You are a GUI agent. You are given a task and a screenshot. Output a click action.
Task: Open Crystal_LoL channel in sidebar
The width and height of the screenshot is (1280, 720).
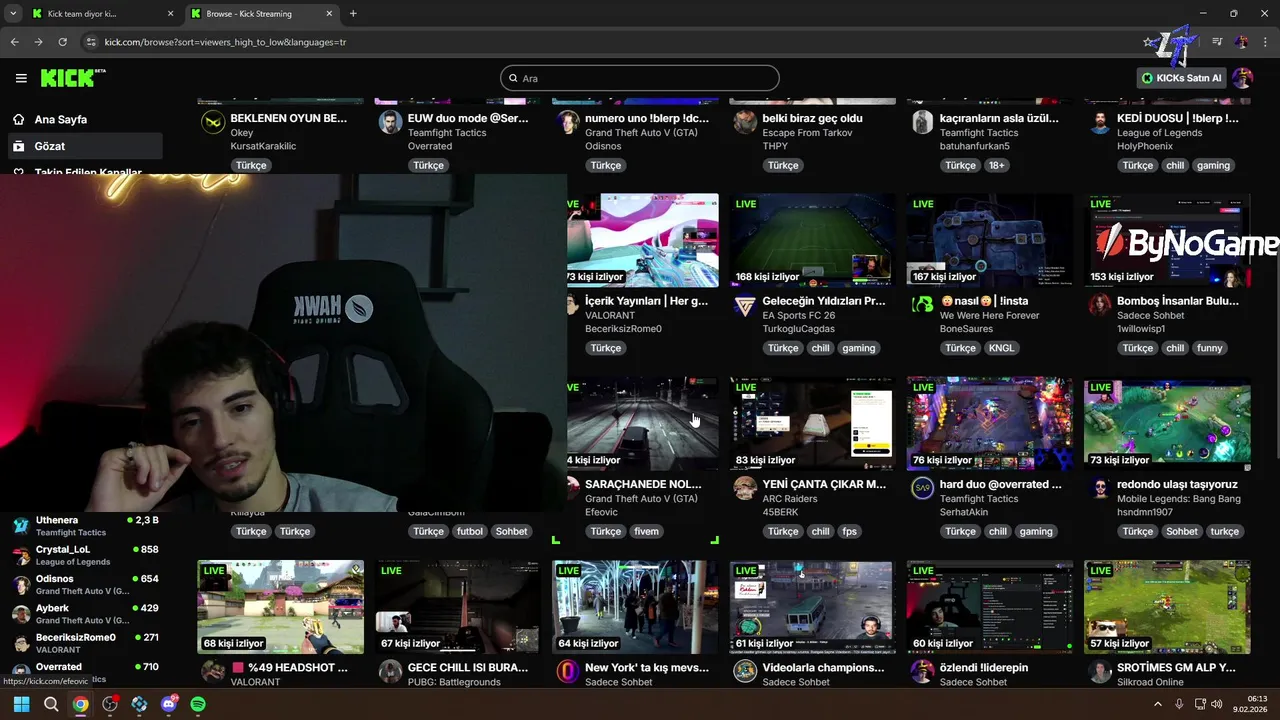click(85, 555)
